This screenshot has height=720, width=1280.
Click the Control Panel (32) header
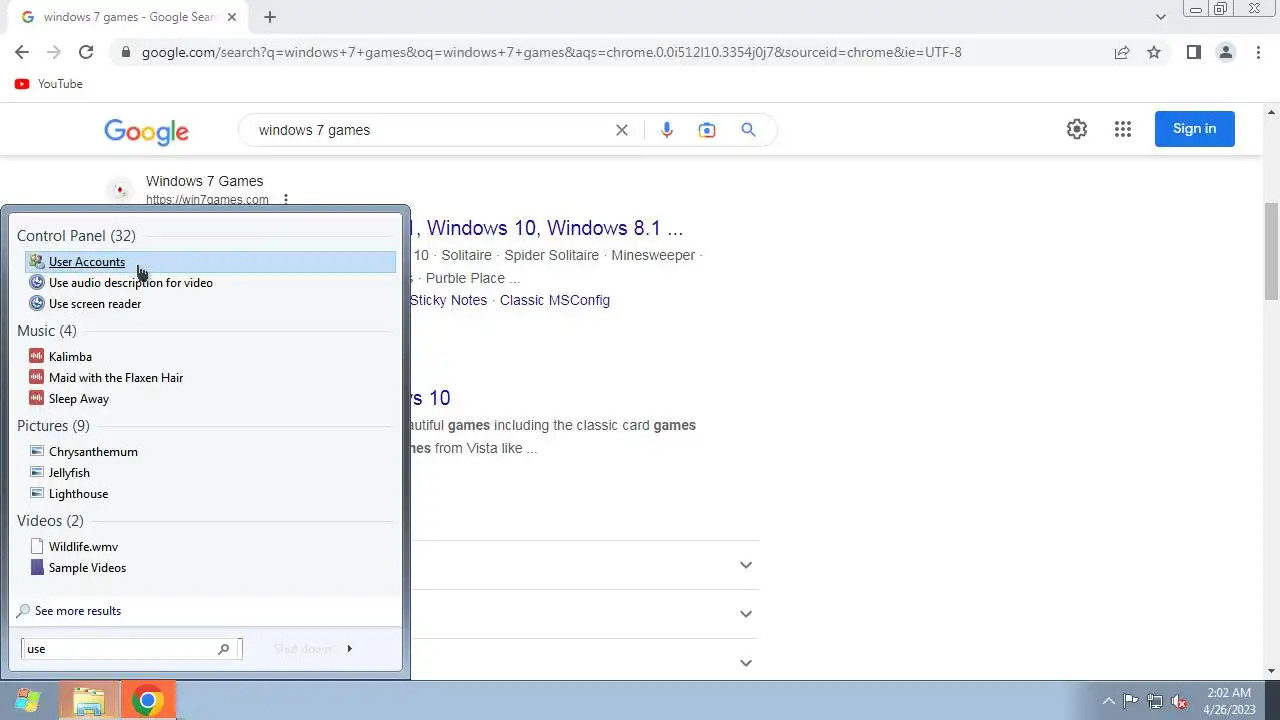tap(76, 236)
